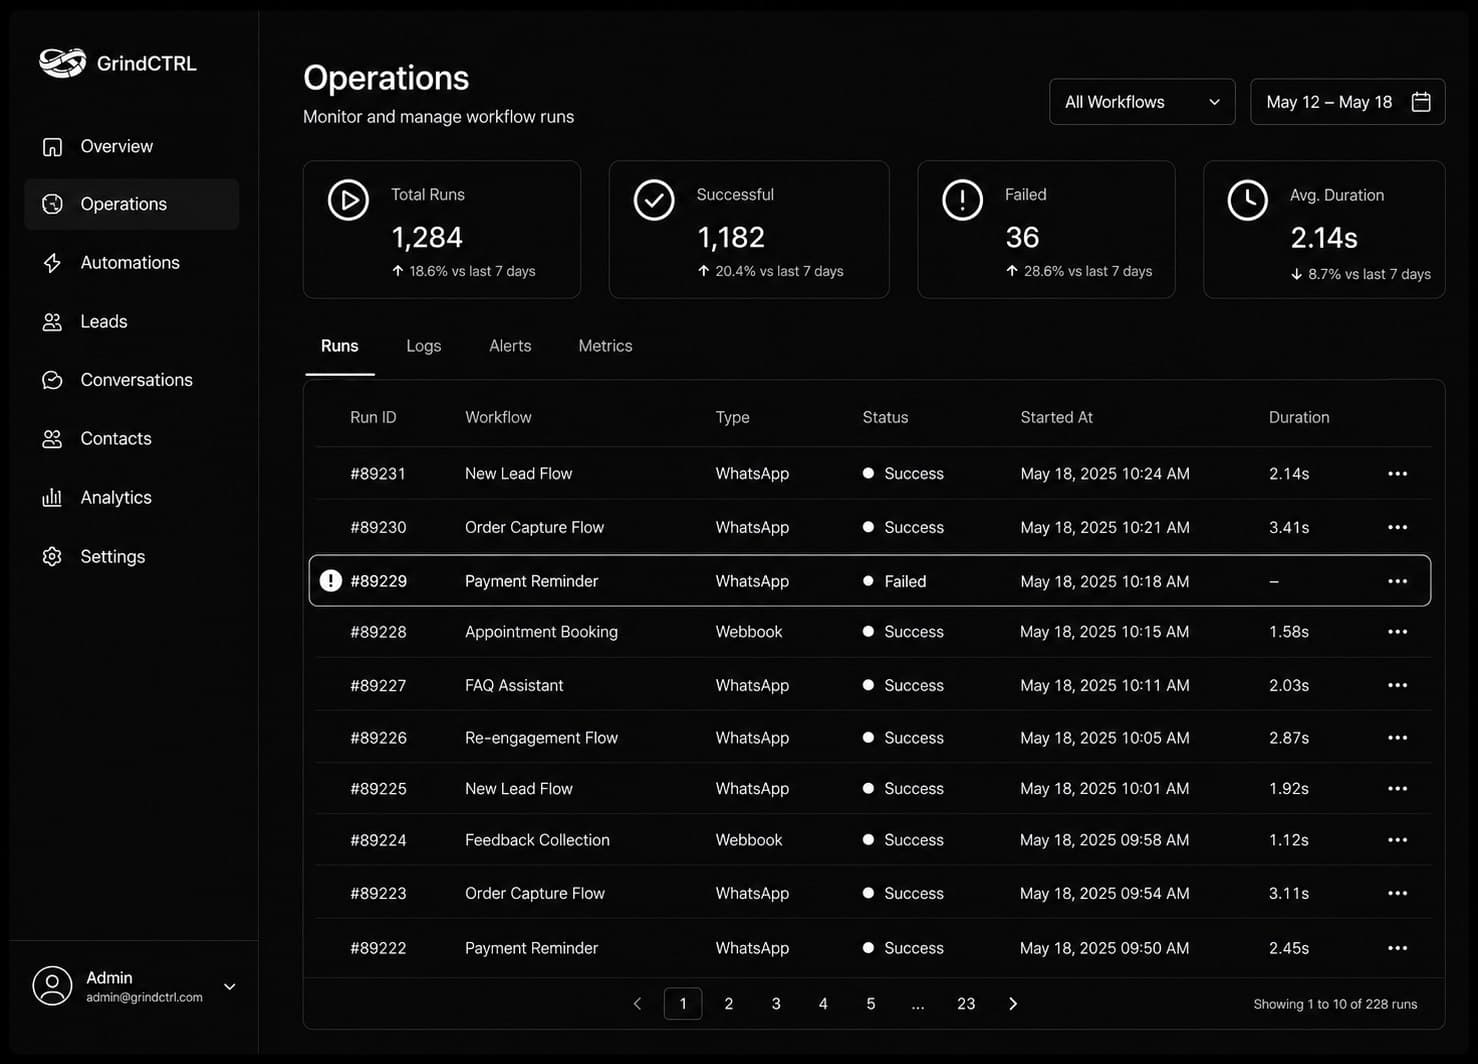The image size is (1478, 1064).
Task: Sort by the Status column header
Action: (886, 418)
